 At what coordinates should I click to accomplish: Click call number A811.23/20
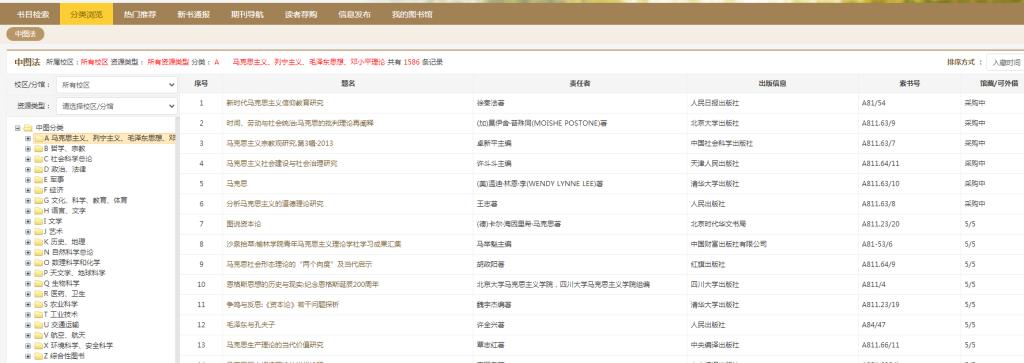[881, 225]
